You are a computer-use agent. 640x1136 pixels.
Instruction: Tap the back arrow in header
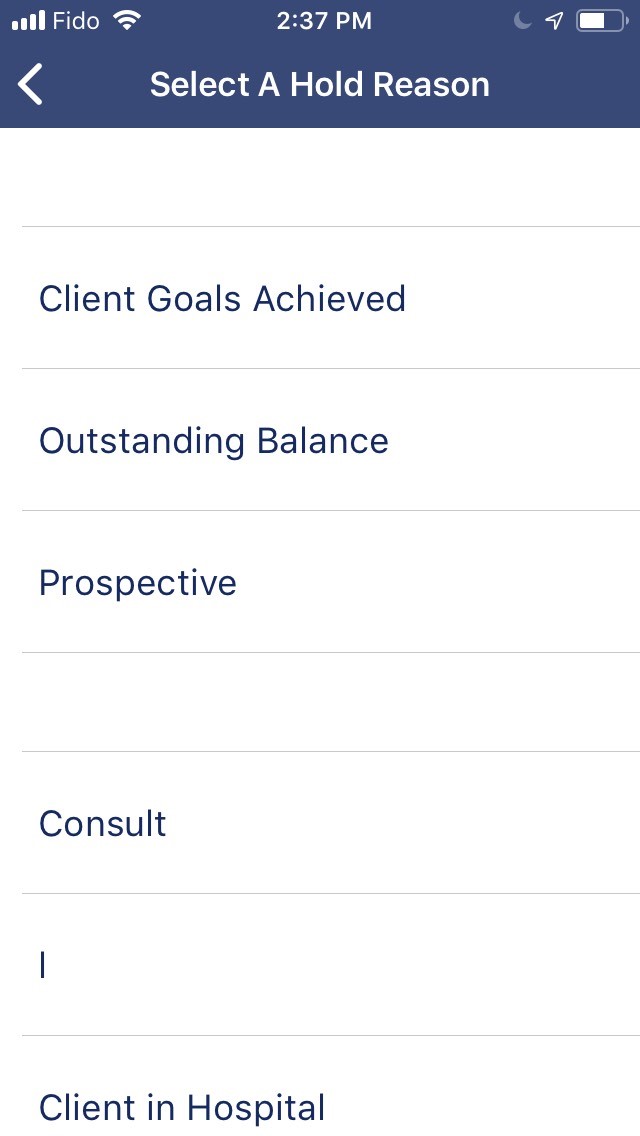pyautogui.click(x=31, y=84)
